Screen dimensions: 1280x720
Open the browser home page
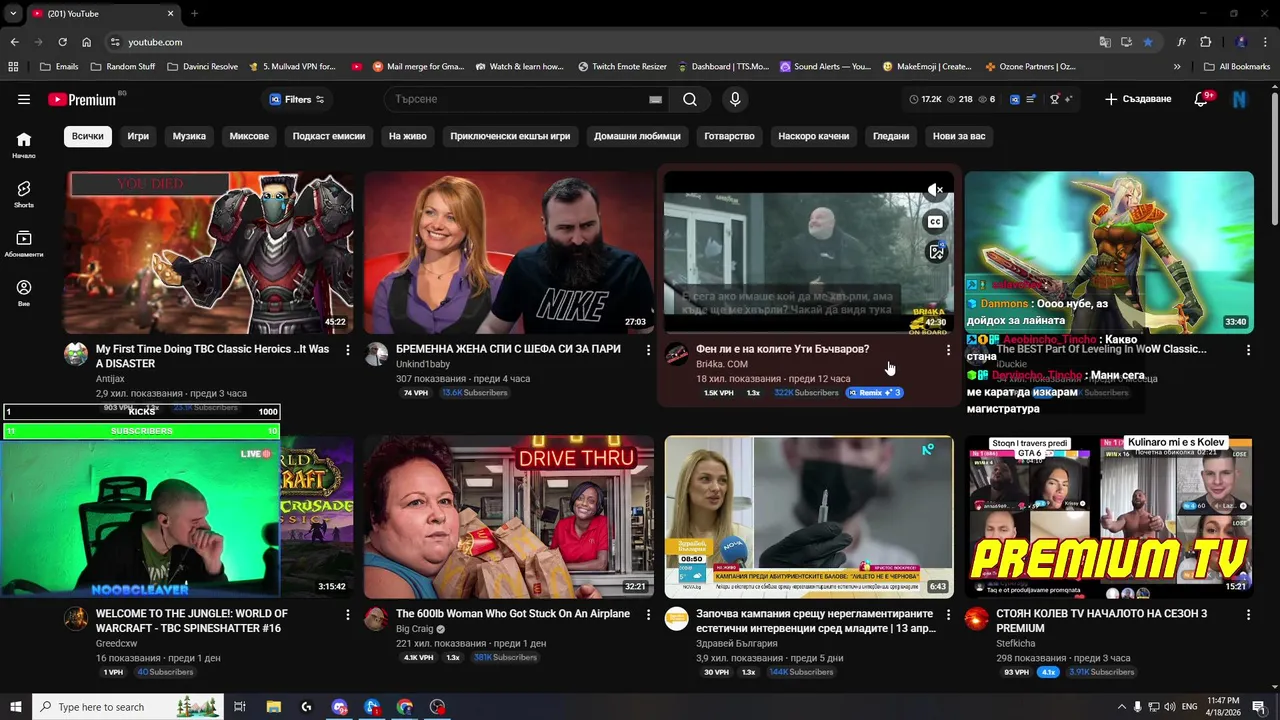(86, 42)
